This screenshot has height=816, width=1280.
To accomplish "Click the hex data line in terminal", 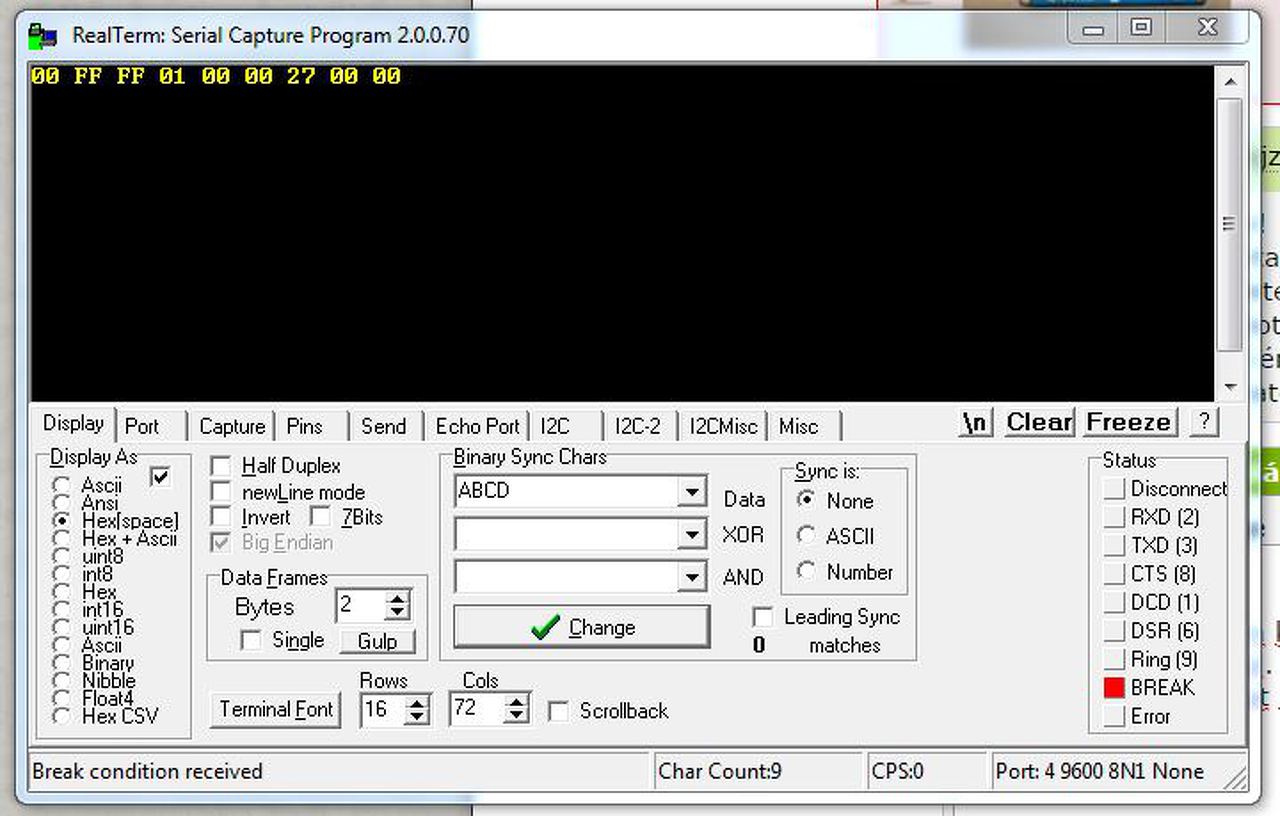I will (x=216, y=76).
